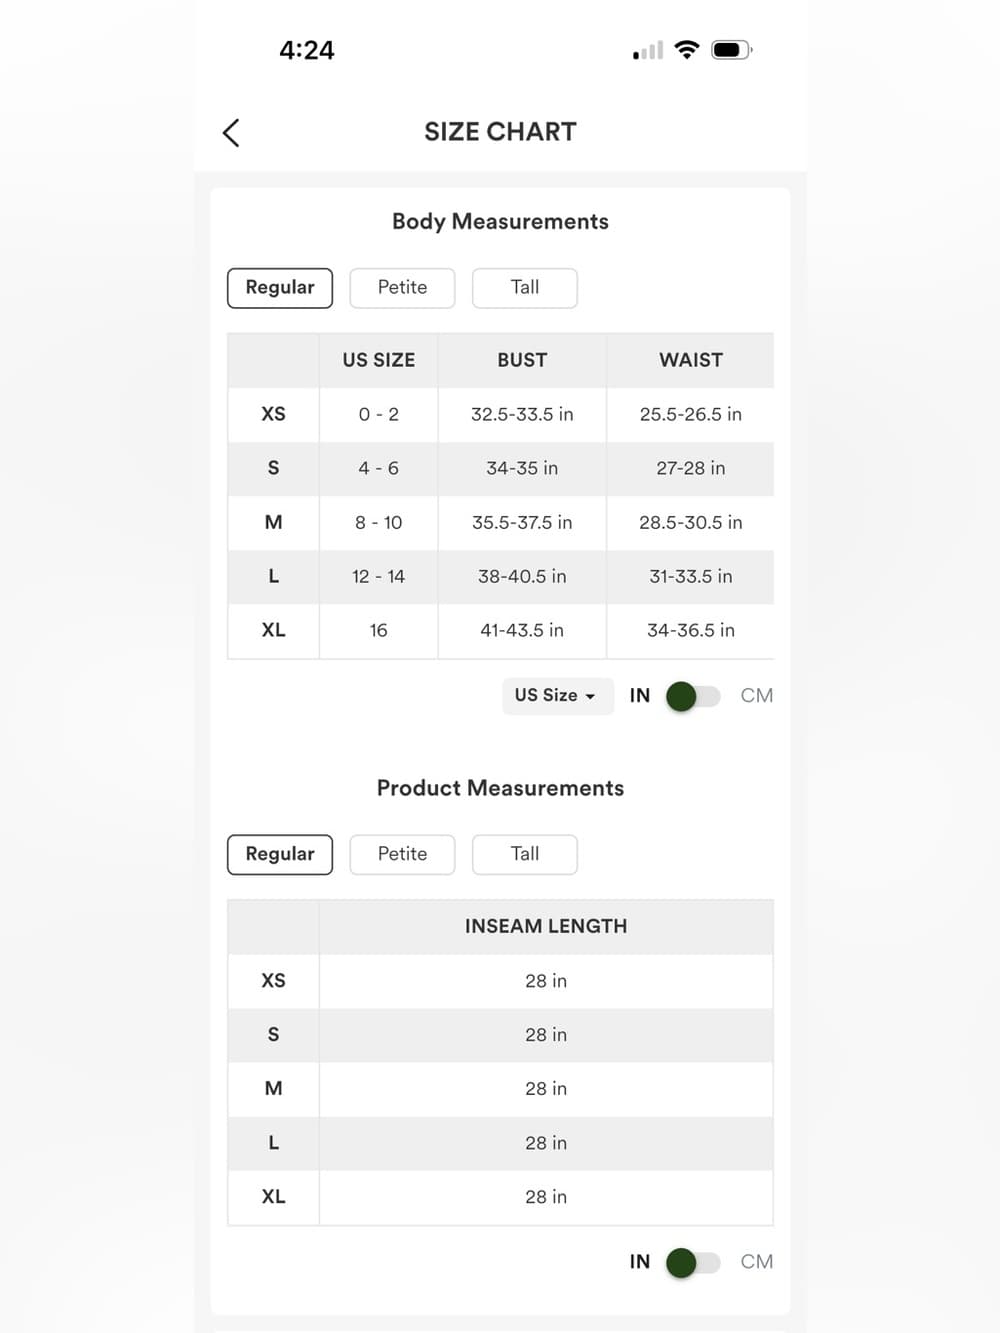The height and width of the screenshot is (1333, 1000).
Task: Select CM label under Product Measurements table
Action: 757,1262
